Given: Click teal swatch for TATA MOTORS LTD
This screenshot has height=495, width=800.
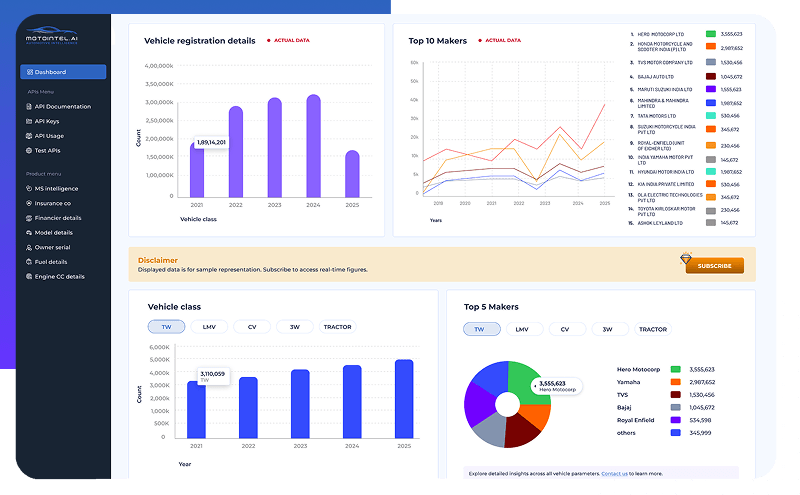Looking at the screenshot, I should click(x=711, y=116).
